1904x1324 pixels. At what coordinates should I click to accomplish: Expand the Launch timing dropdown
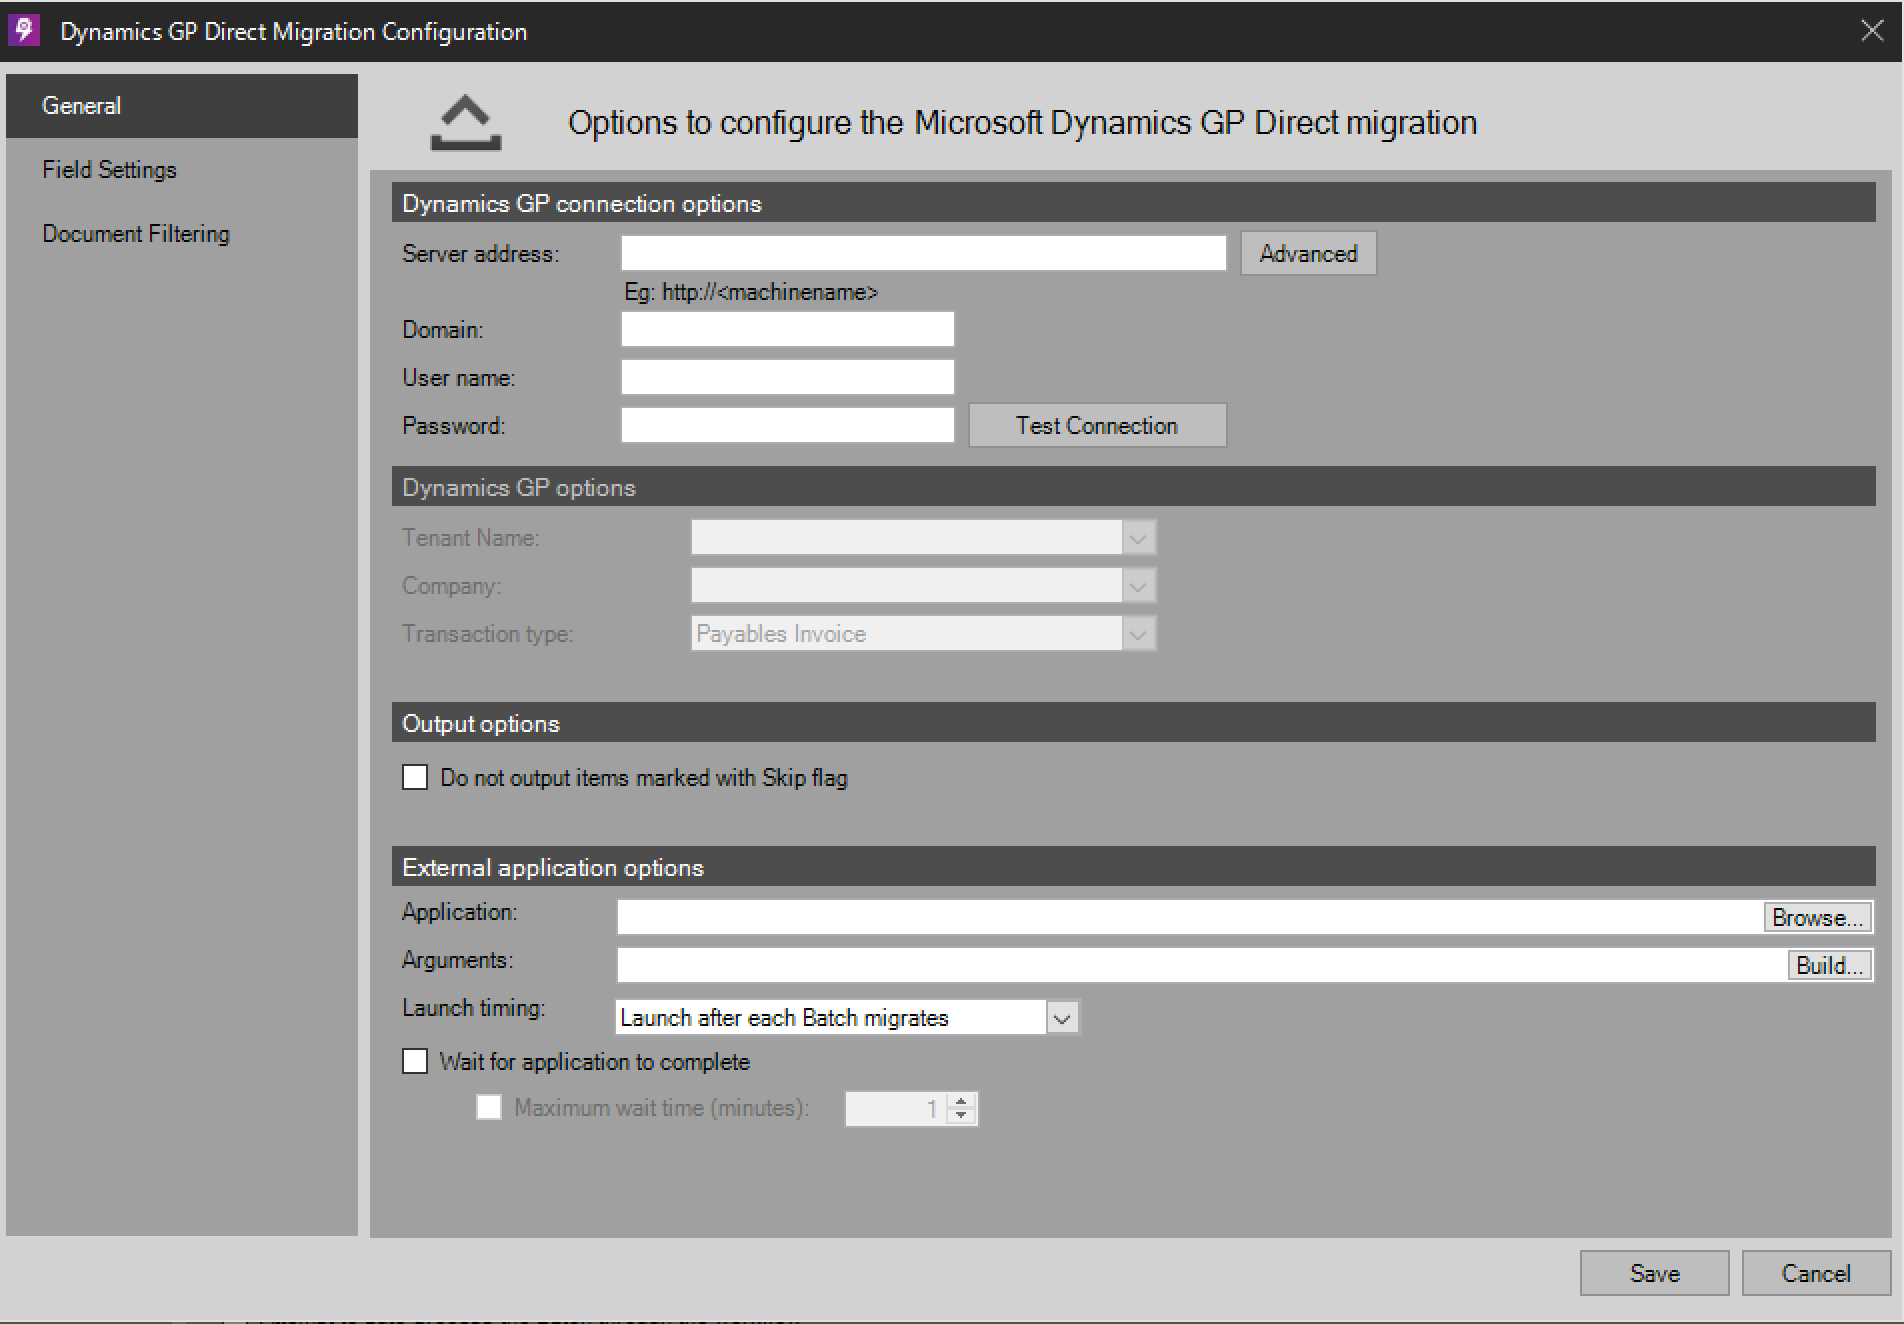pyautogui.click(x=1062, y=1018)
